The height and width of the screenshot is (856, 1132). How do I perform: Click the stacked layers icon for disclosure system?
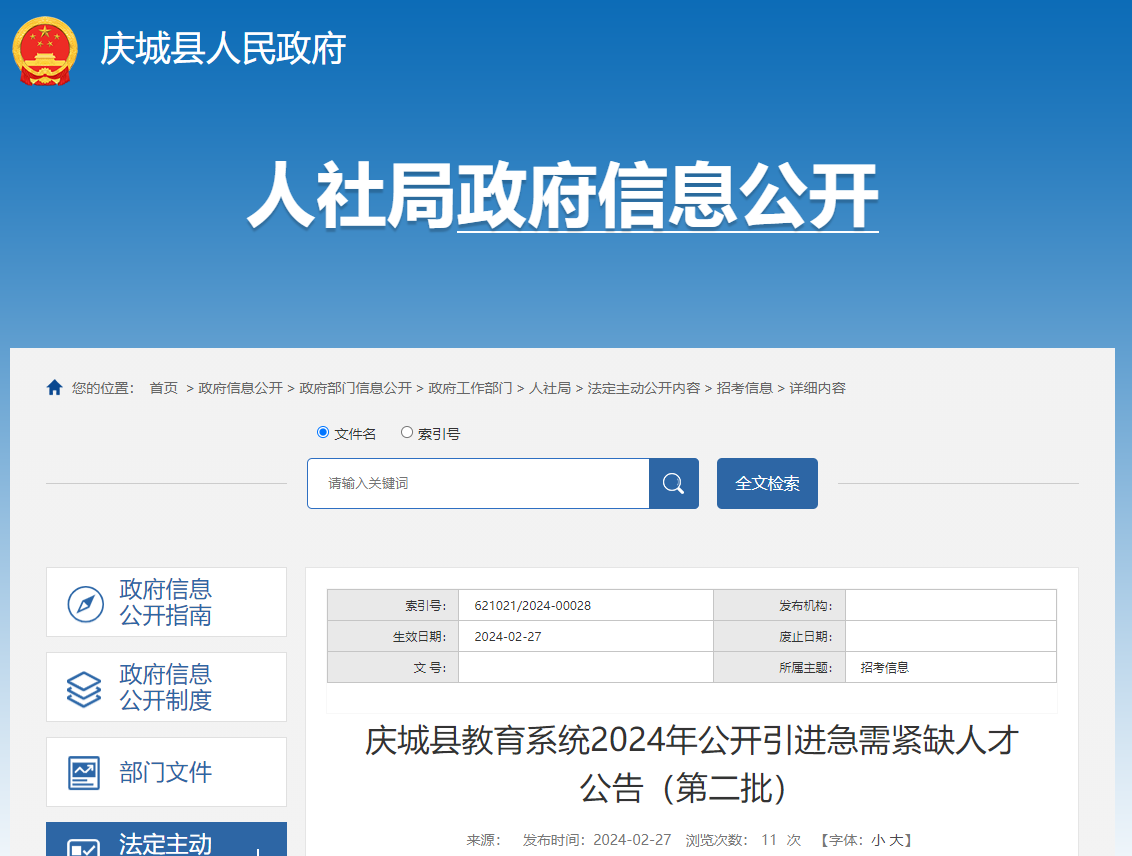(84, 688)
